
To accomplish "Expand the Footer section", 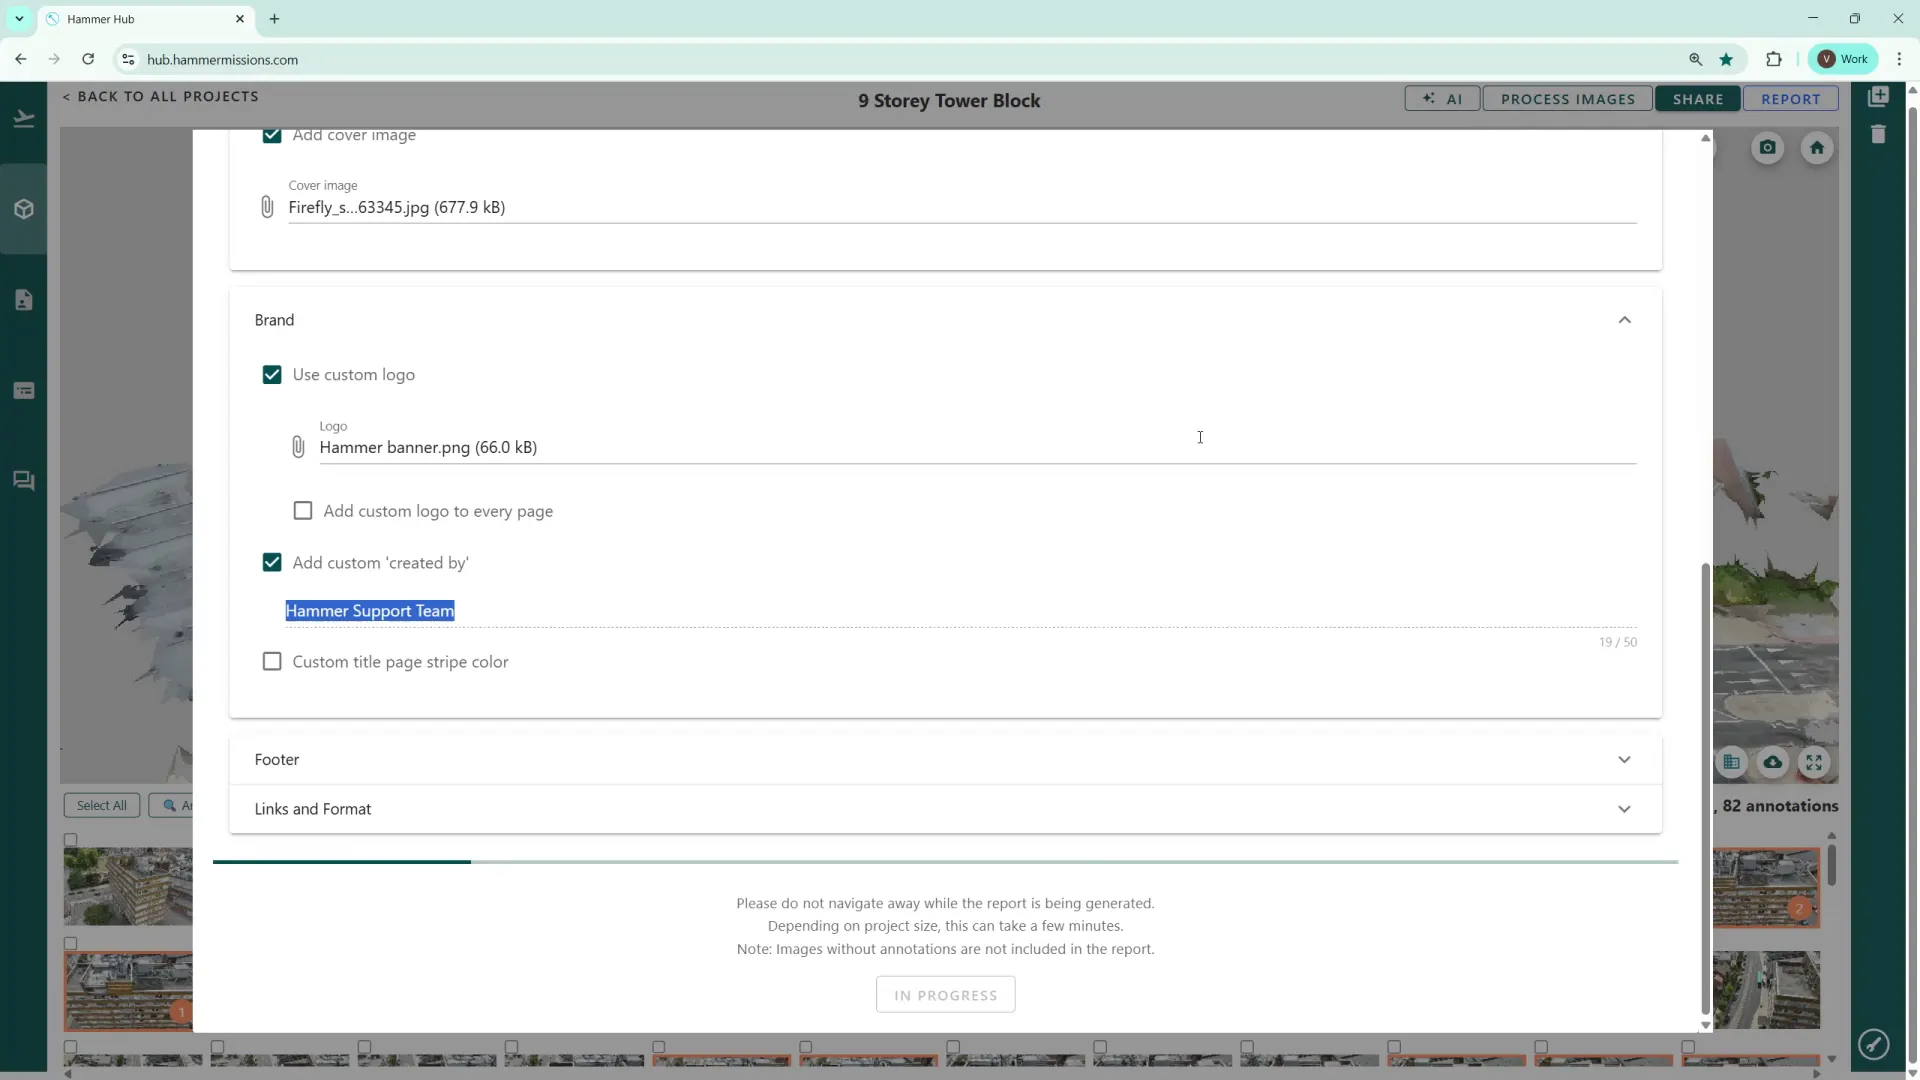I will pos(1624,760).
